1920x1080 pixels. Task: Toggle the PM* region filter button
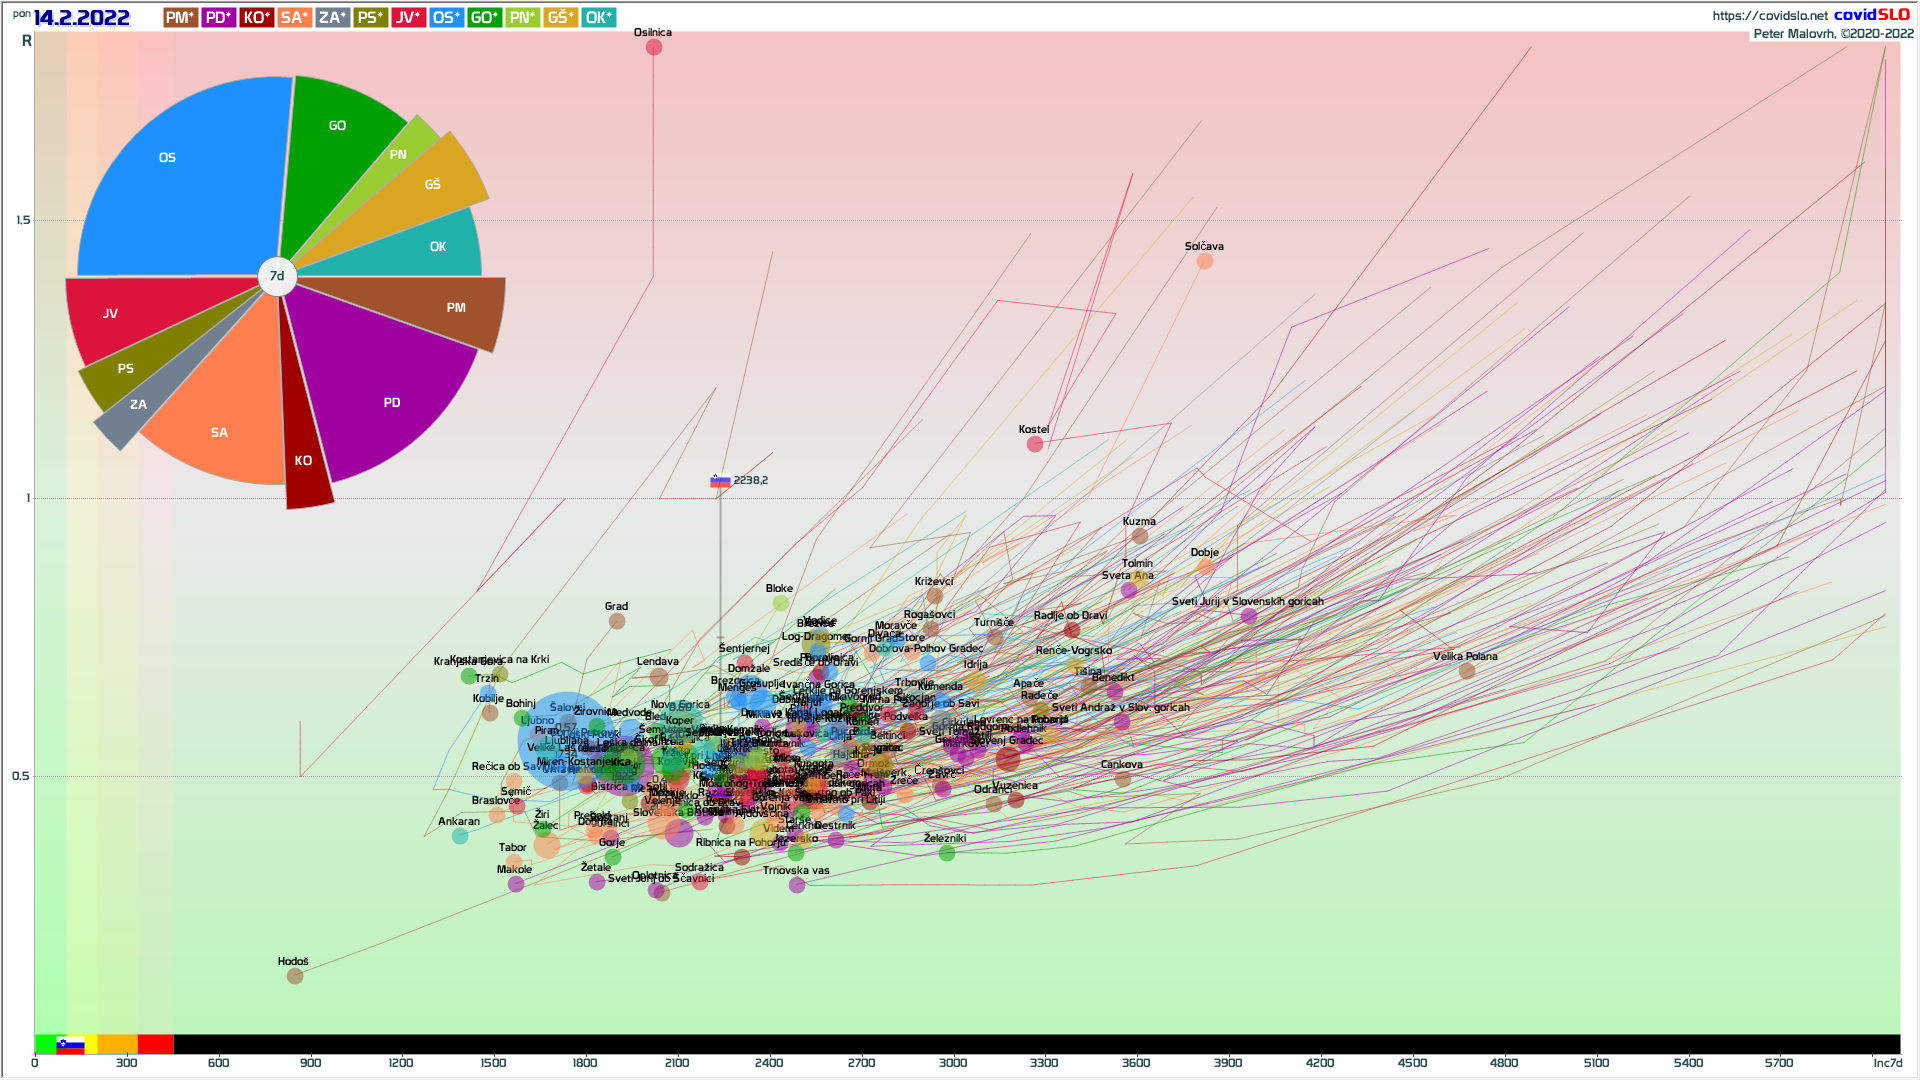click(x=180, y=18)
